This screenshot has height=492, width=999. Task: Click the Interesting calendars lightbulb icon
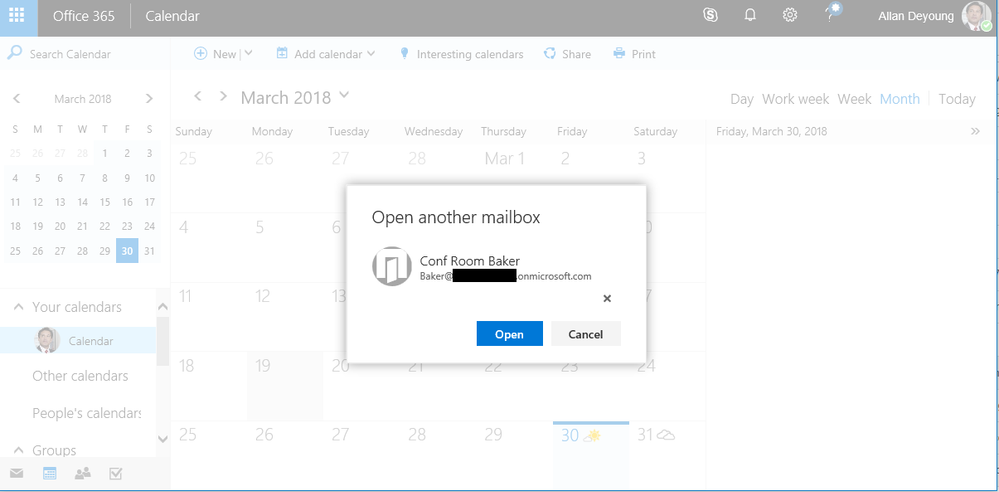click(x=404, y=54)
